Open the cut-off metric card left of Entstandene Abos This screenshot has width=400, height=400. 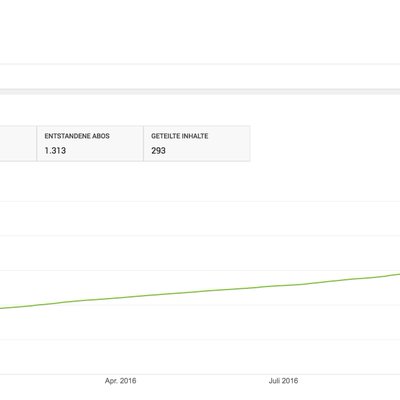pos(18,143)
